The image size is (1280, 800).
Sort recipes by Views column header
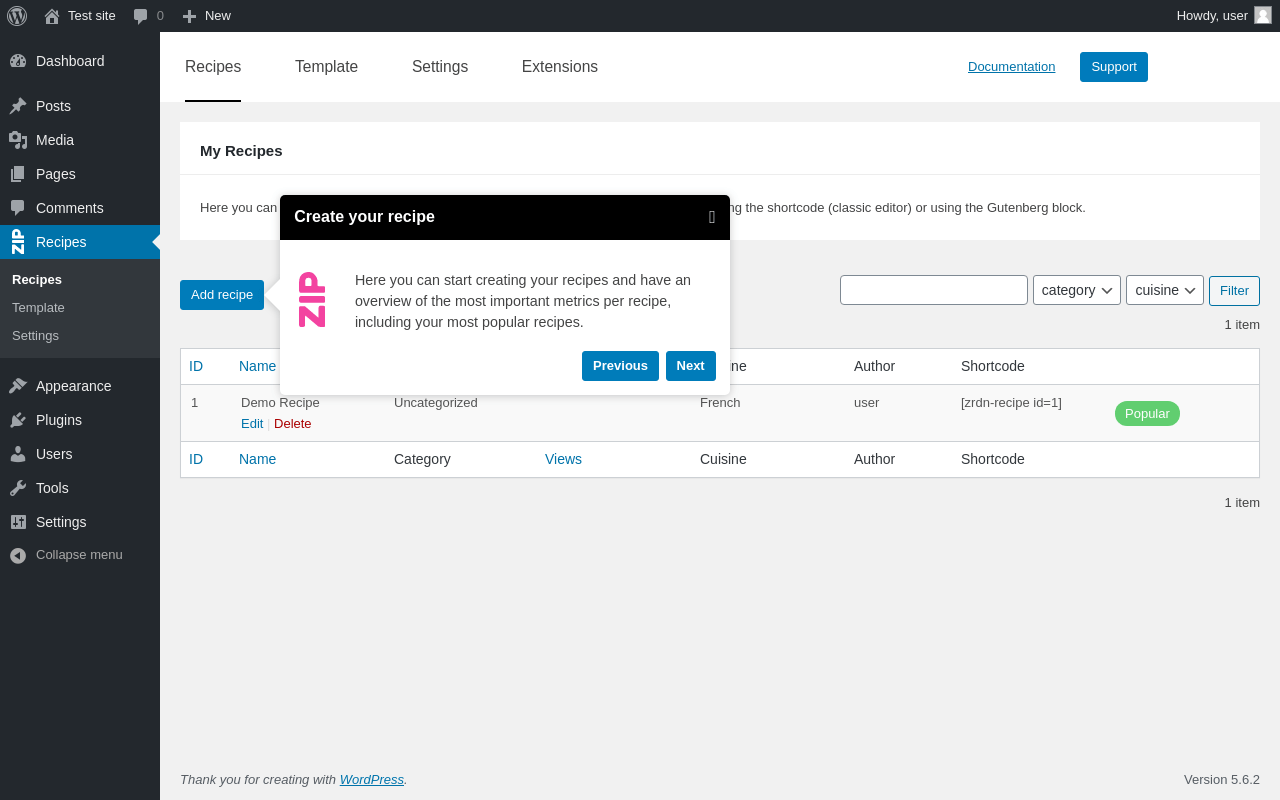[563, 459]
